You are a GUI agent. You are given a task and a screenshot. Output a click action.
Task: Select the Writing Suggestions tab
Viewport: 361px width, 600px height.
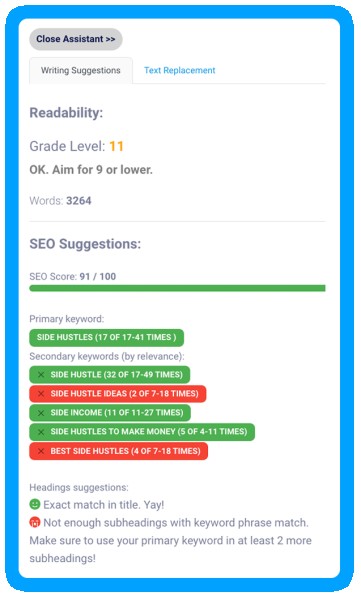[81, 70]
